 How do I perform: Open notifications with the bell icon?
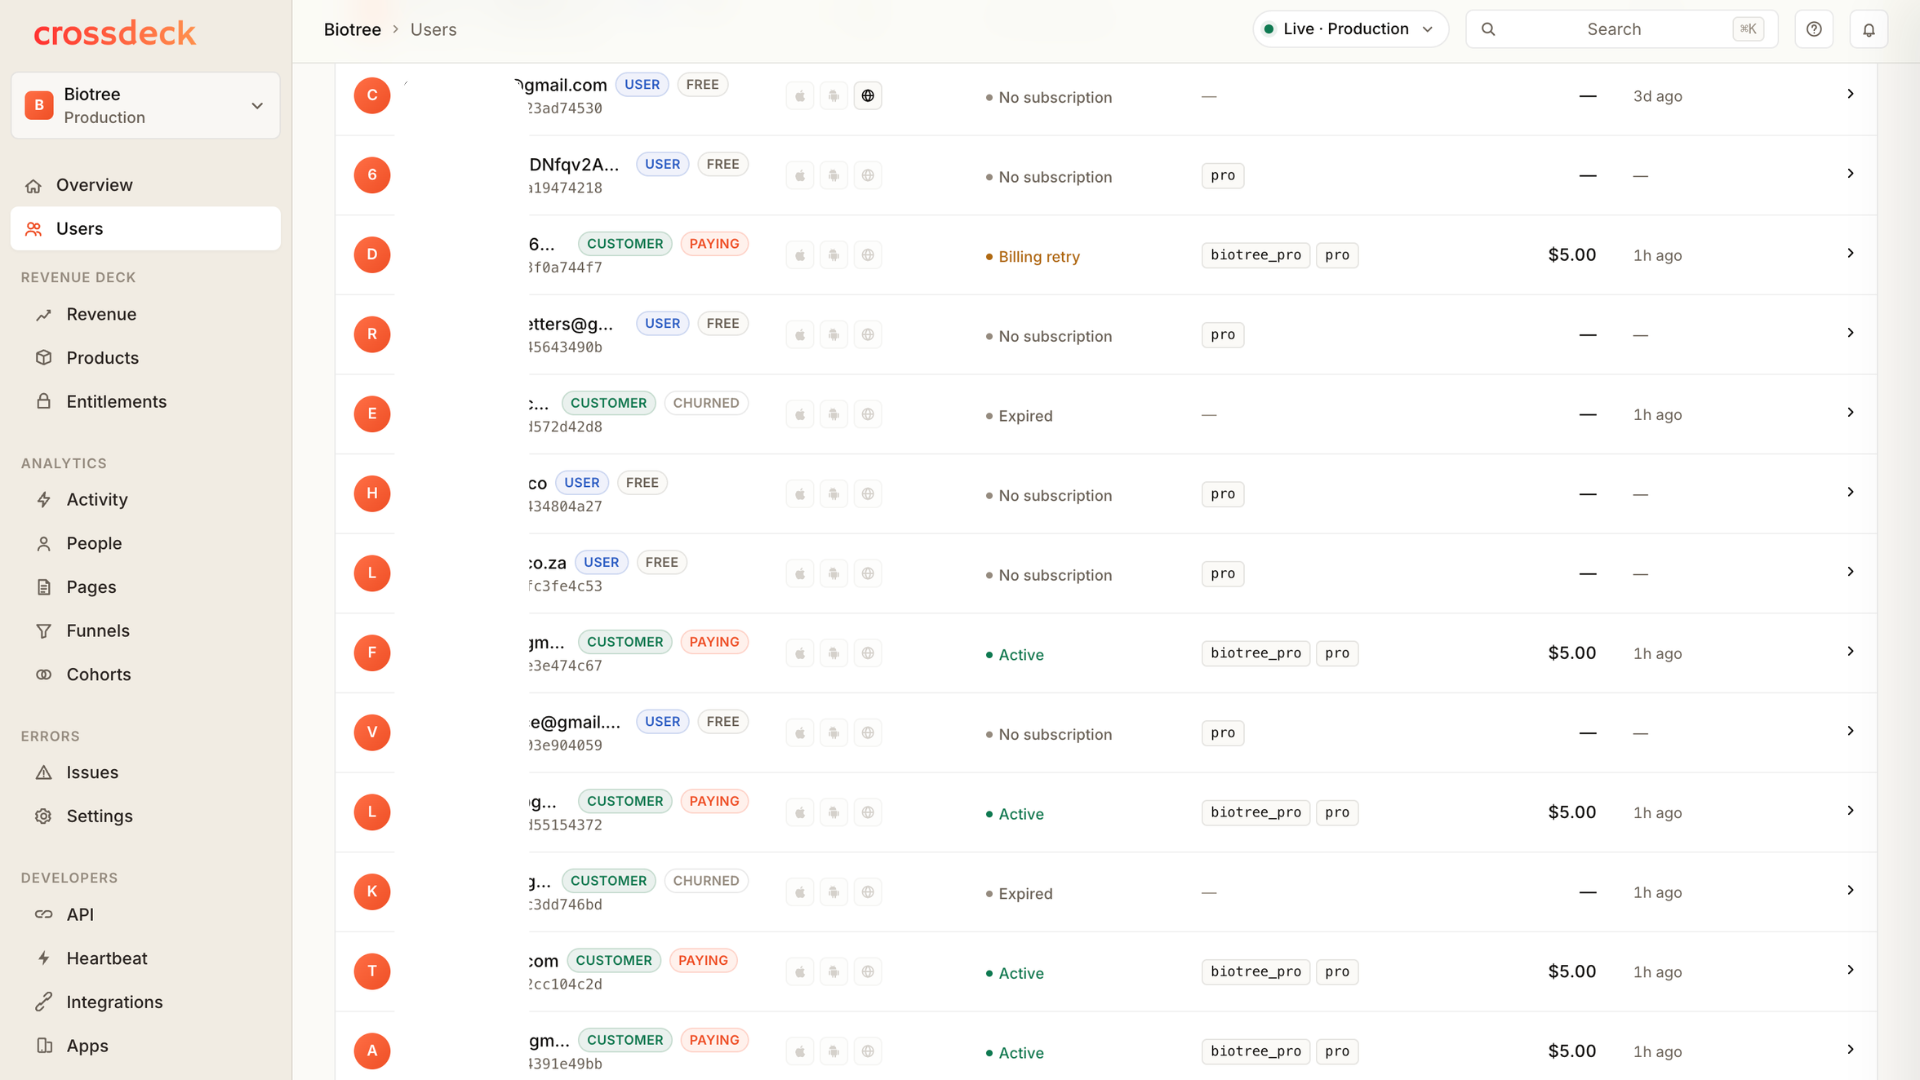click(x=1869, y=29)
